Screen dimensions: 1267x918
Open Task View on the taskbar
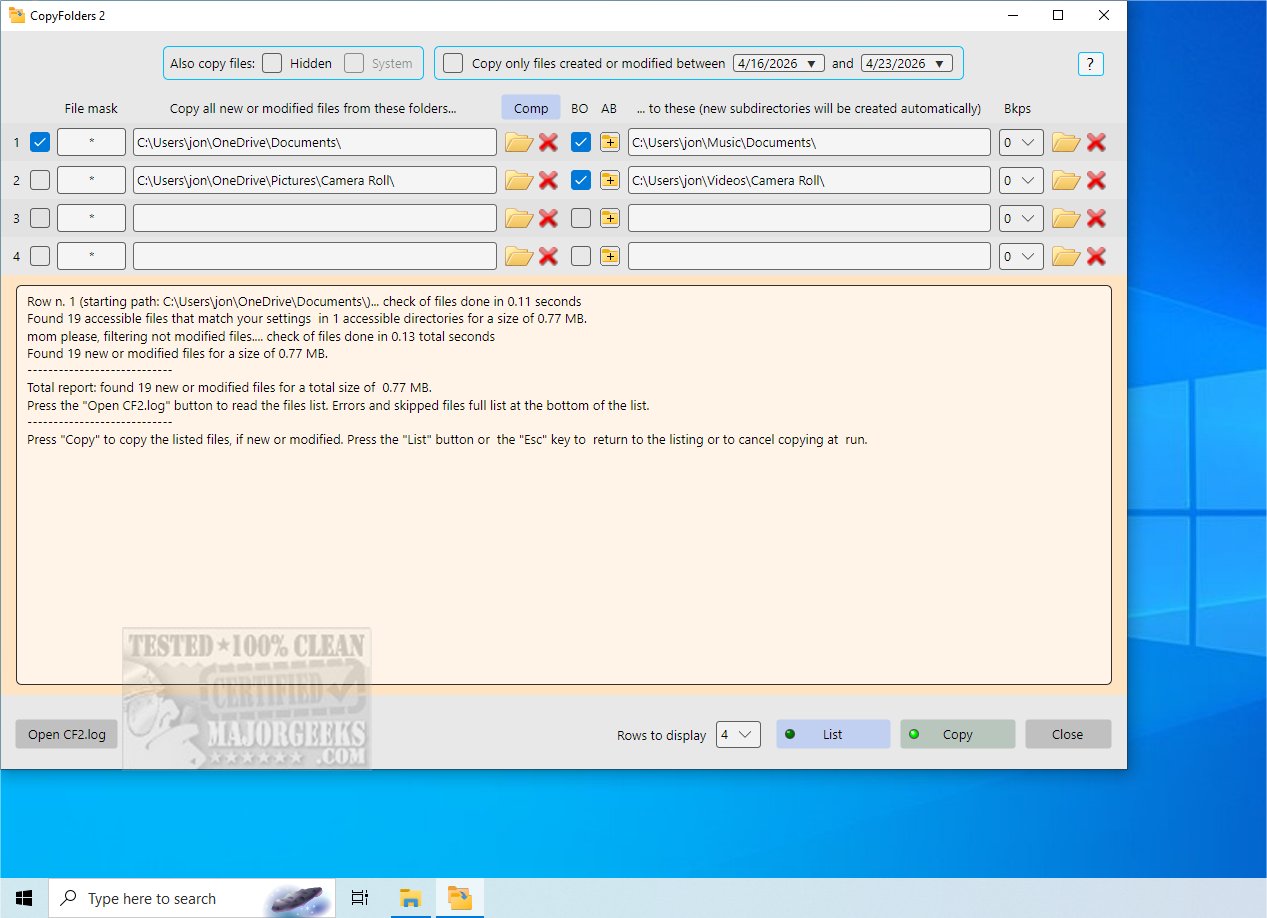point(360,898)
